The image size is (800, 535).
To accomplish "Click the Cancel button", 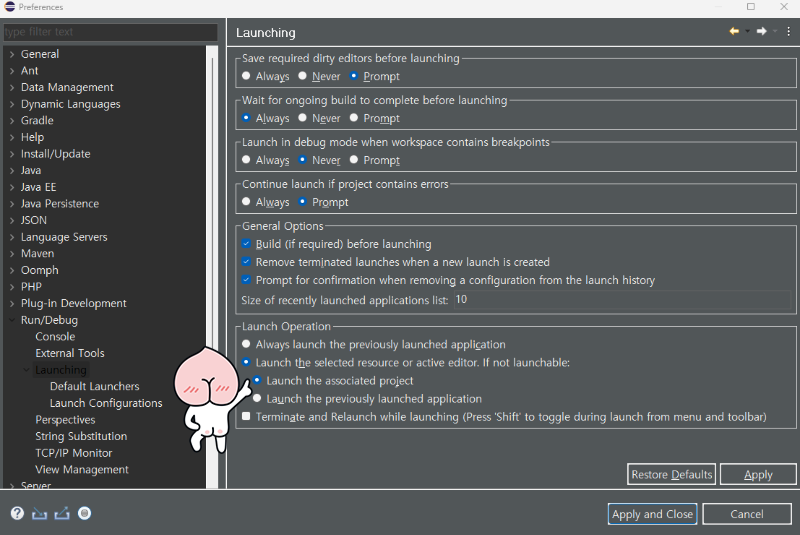I will tap(747, 514).
